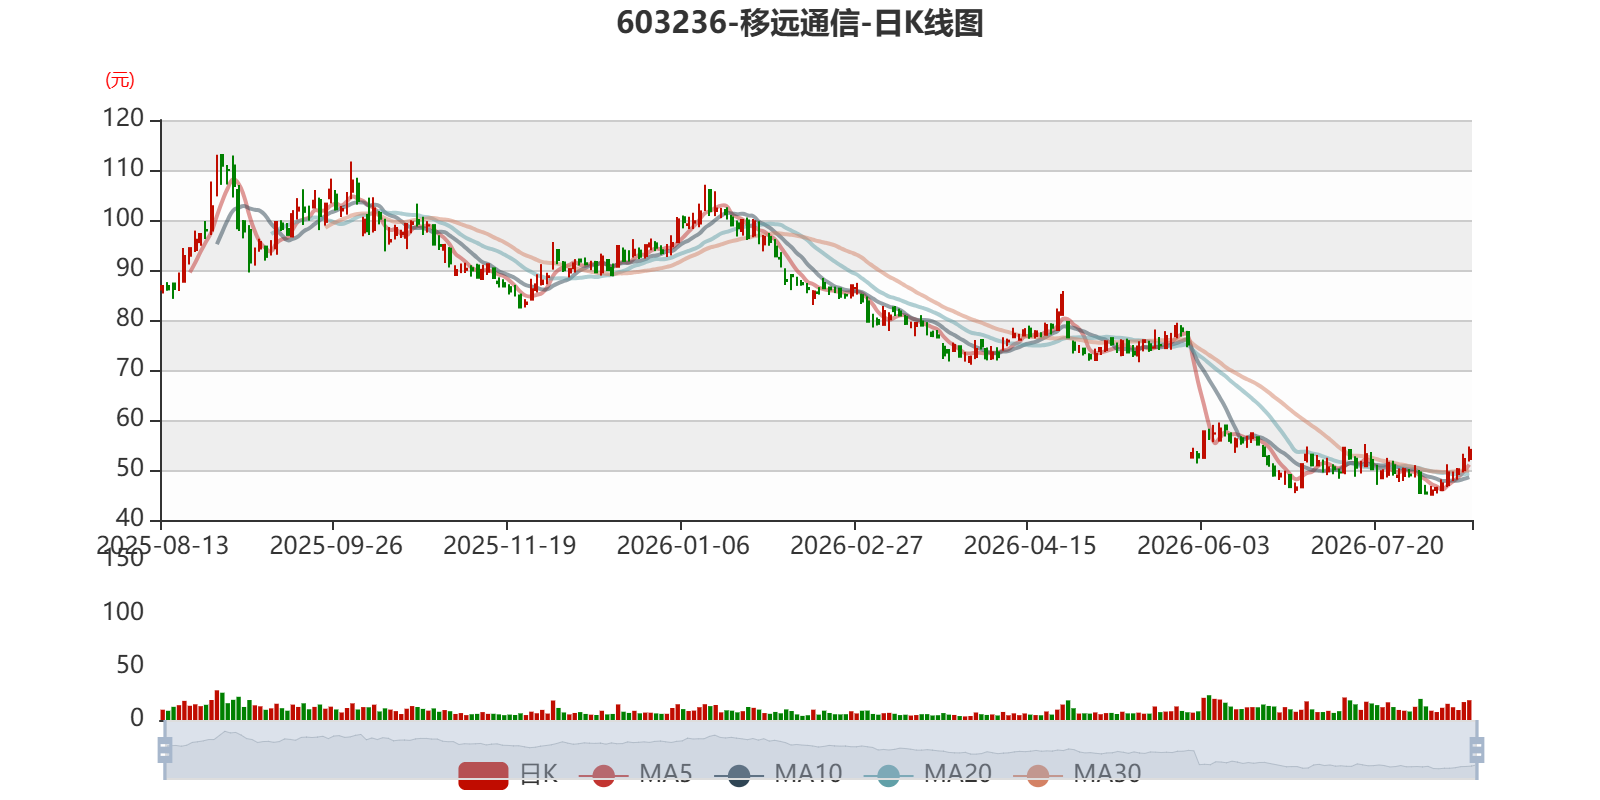This screenshot has width=1600, height=800.
Task: Click the 120 price axis label
Action: pos(123,118)
